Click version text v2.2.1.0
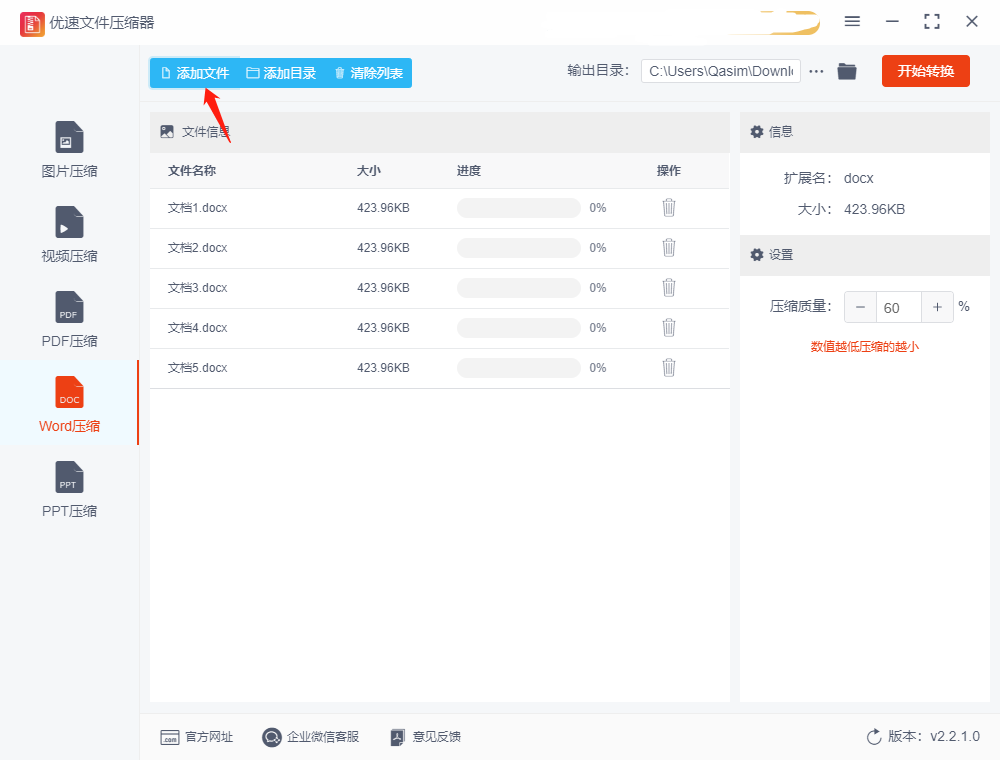The image size is (1000, 760). 955,737
